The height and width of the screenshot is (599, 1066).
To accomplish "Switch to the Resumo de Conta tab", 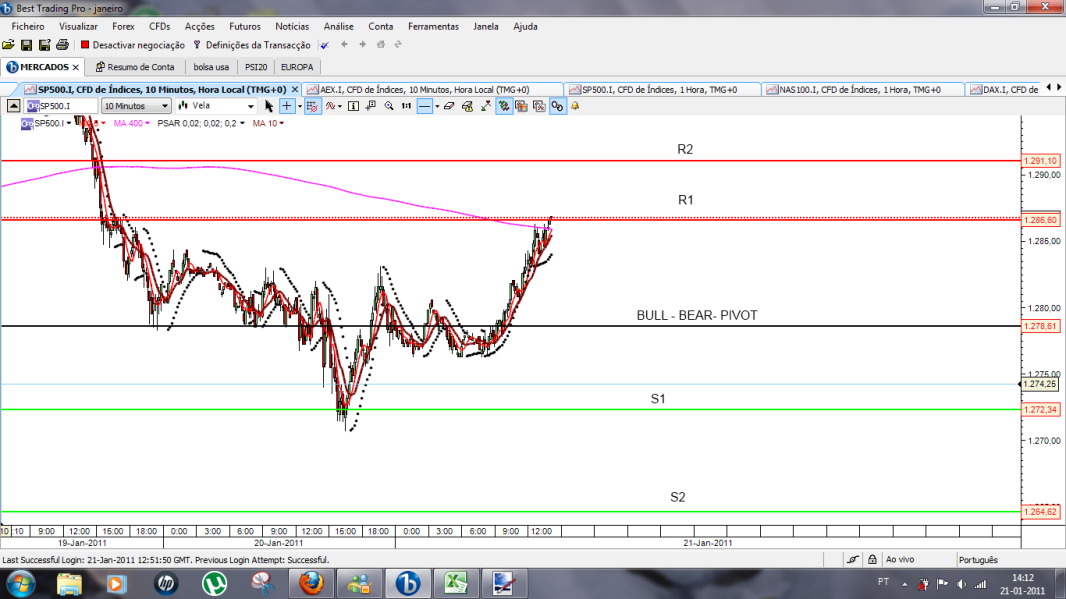I will click(135, 67).
